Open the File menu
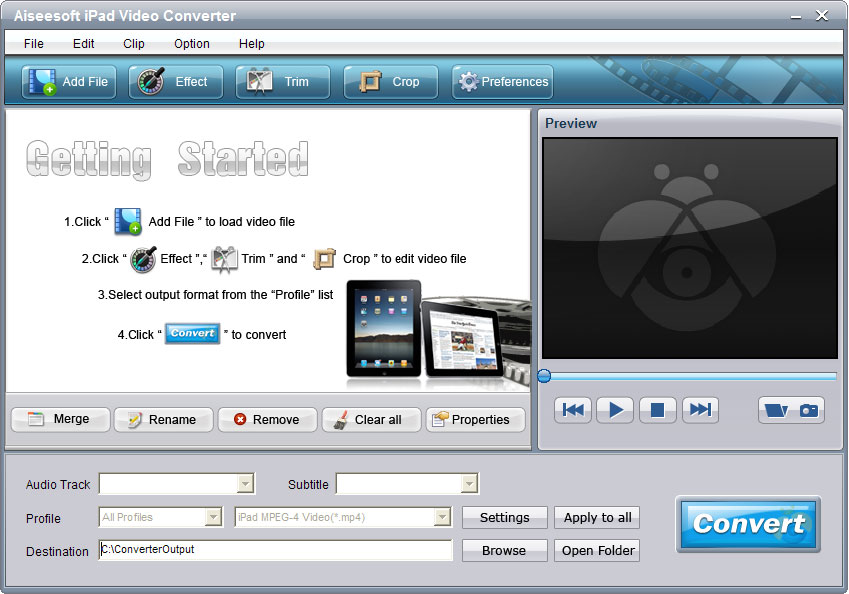Screen dimensions: 849x594 [34, 43]
